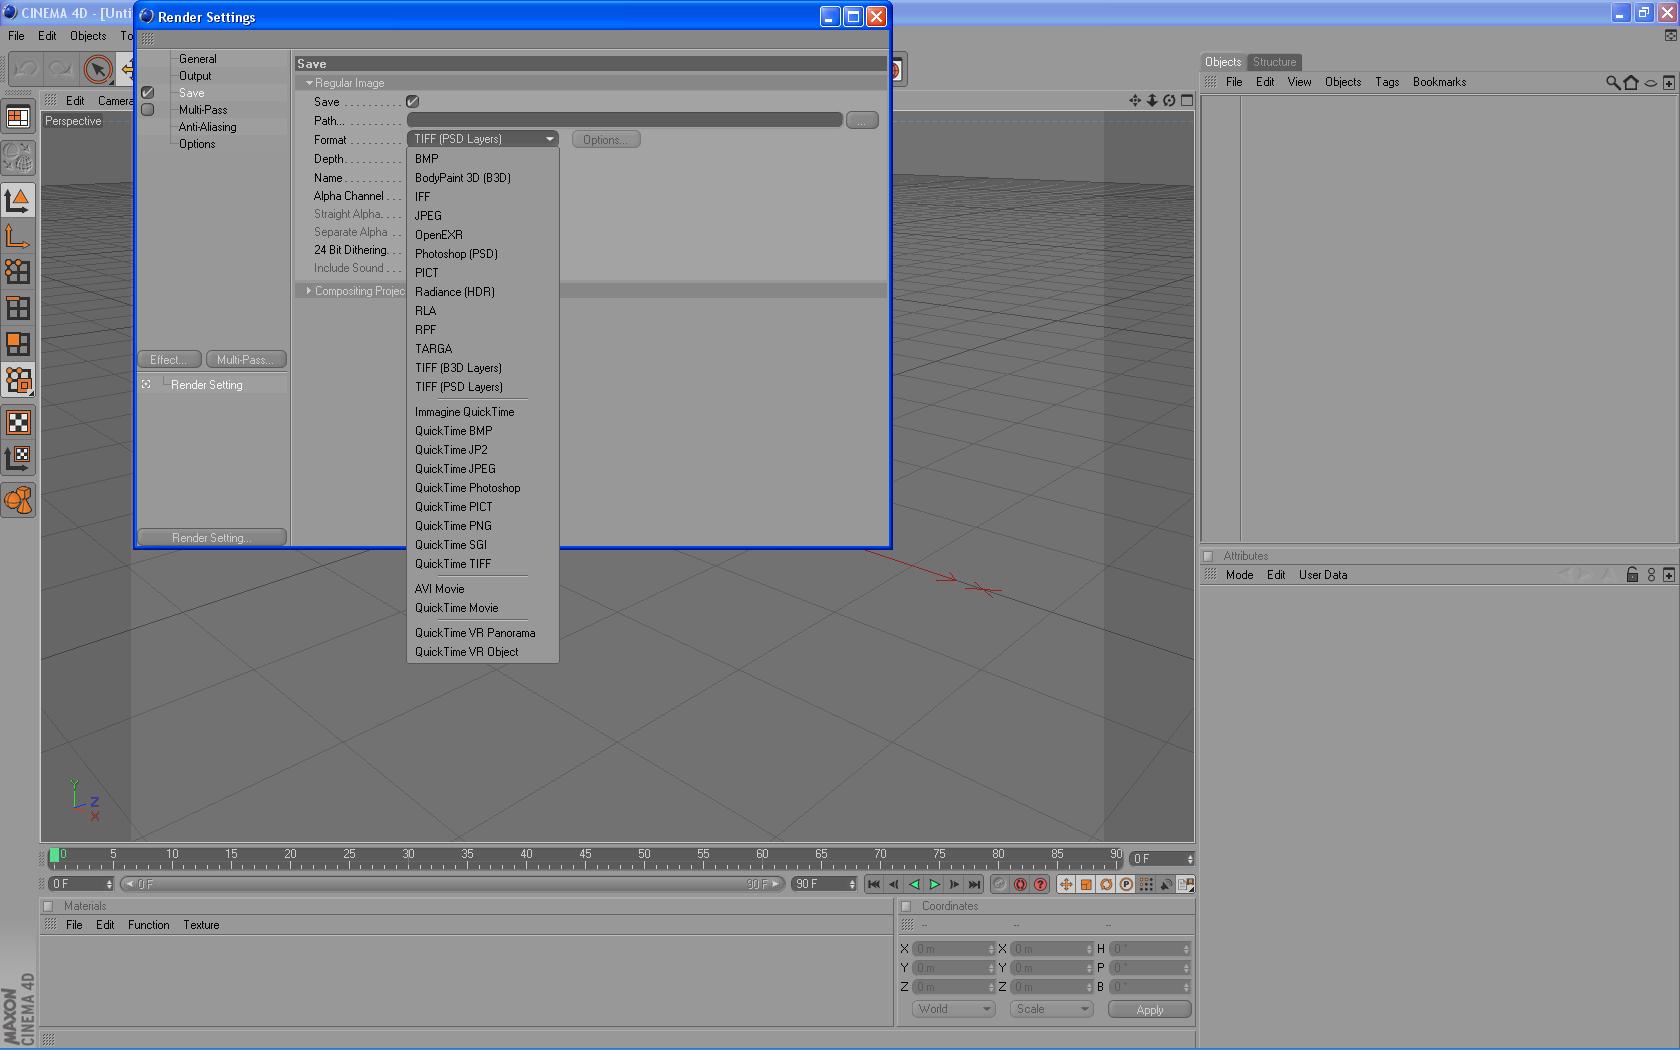1680x1050 pixels.
Task: Toggle the Coordinates panel checkbox
Action: pyautogui.click(x=906, y=906)
